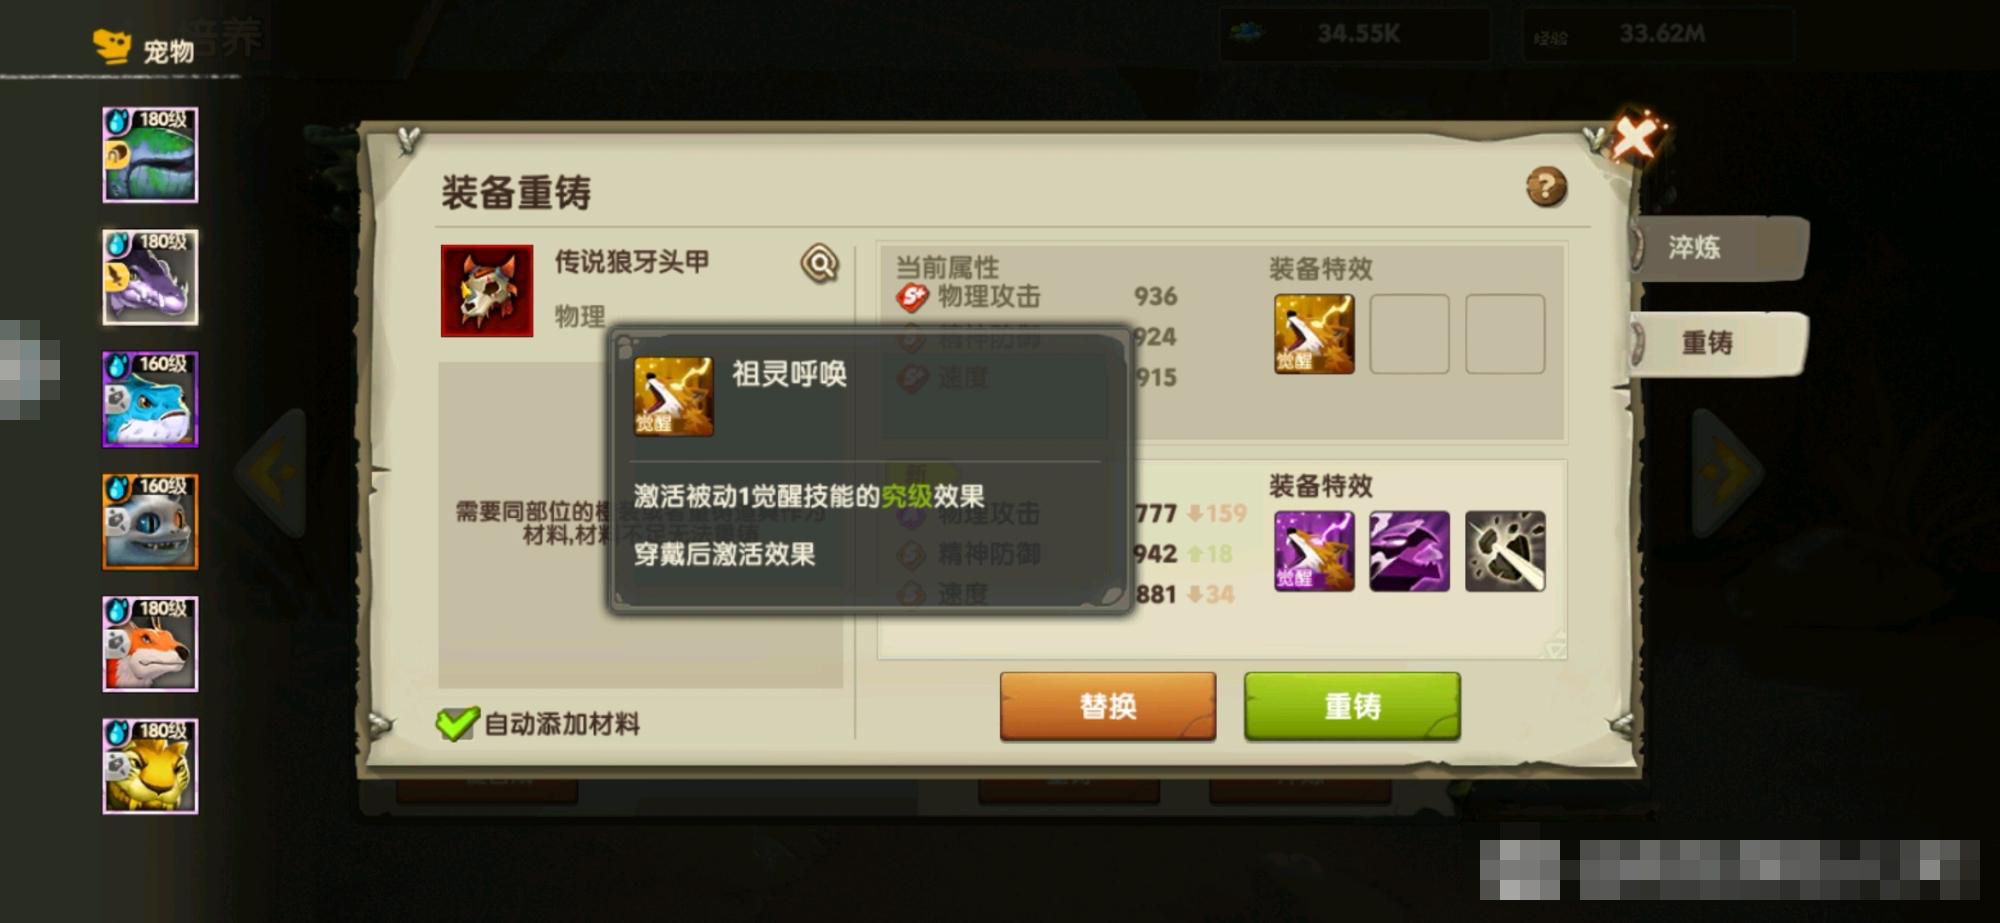Select the level 180 orange fox pet
This screenshot has width=2000, height=923.
150,644
